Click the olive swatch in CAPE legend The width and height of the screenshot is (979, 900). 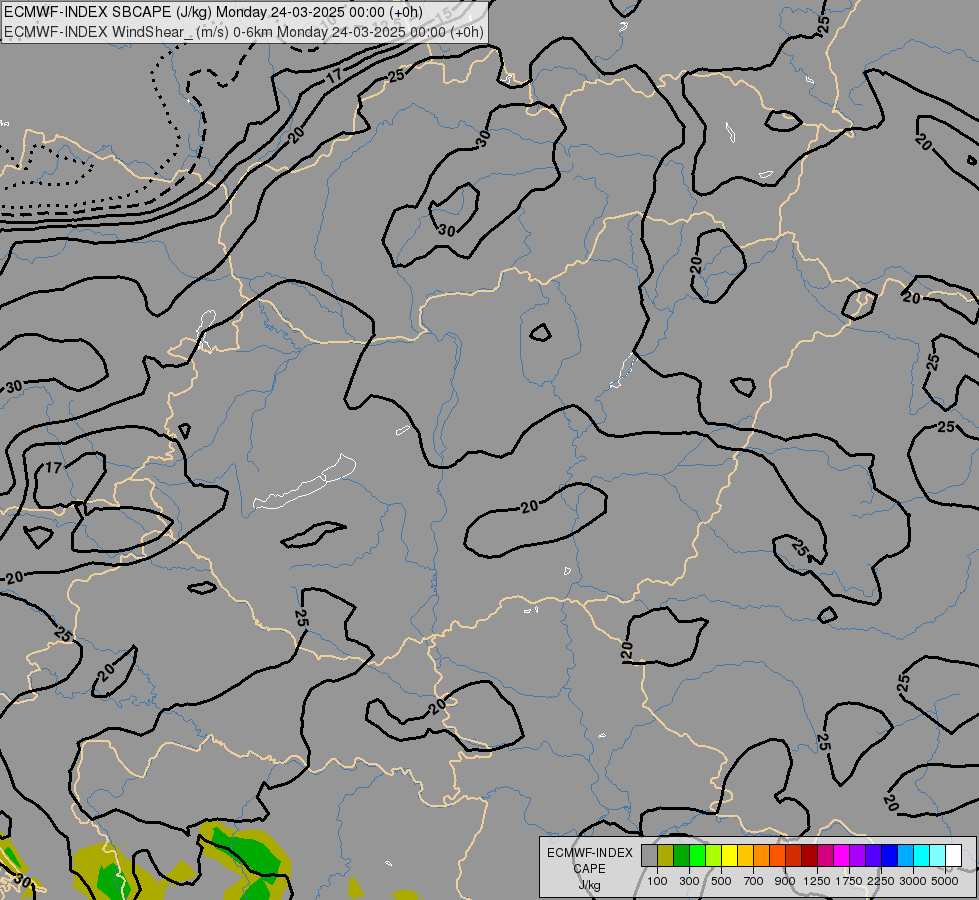coord(666,856)
